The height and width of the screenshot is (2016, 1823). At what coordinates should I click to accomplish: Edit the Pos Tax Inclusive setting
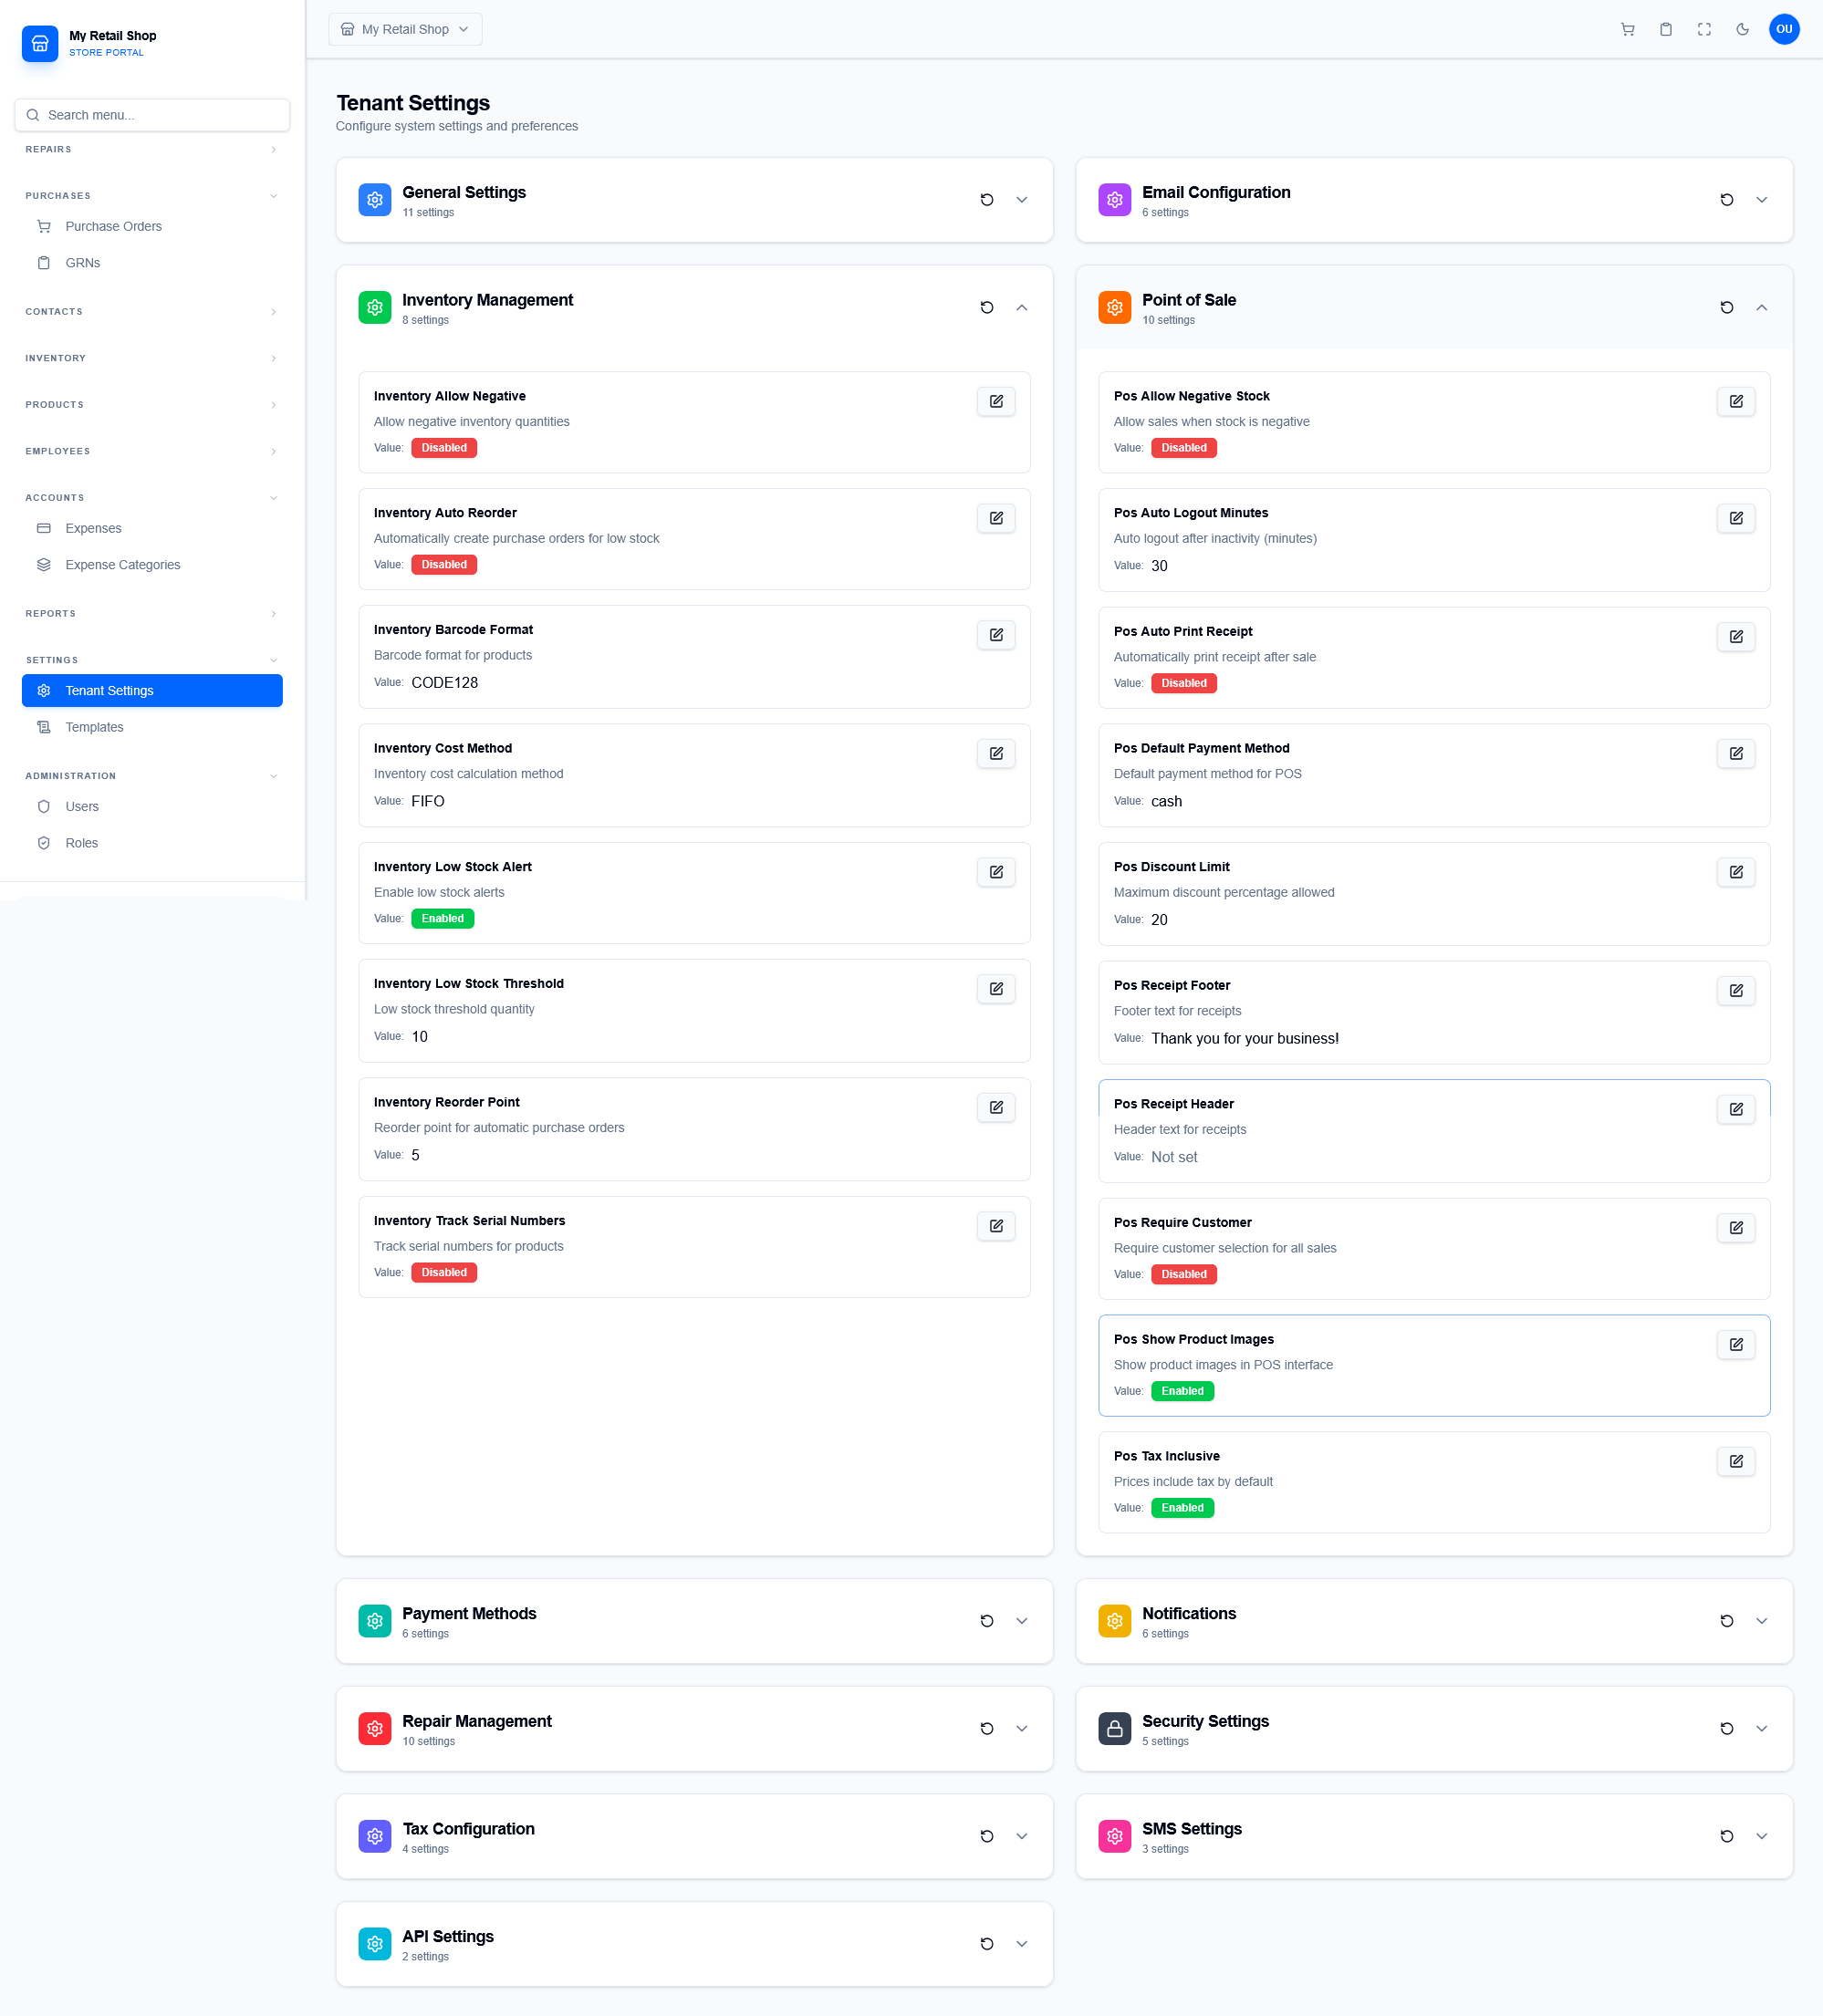tap(1736, 1462)
